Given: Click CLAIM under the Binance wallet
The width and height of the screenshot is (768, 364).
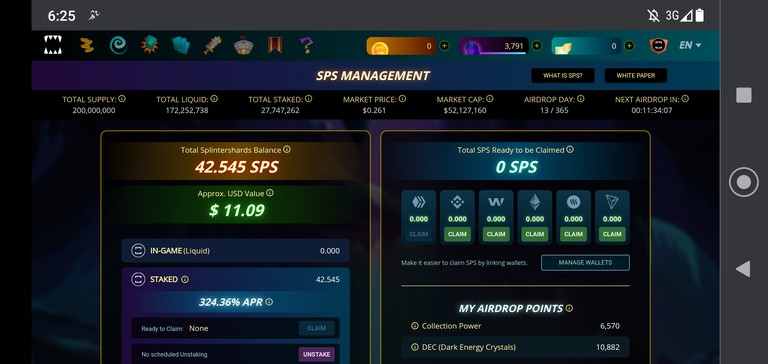Looking at the screenshot, I should (457, 234).
